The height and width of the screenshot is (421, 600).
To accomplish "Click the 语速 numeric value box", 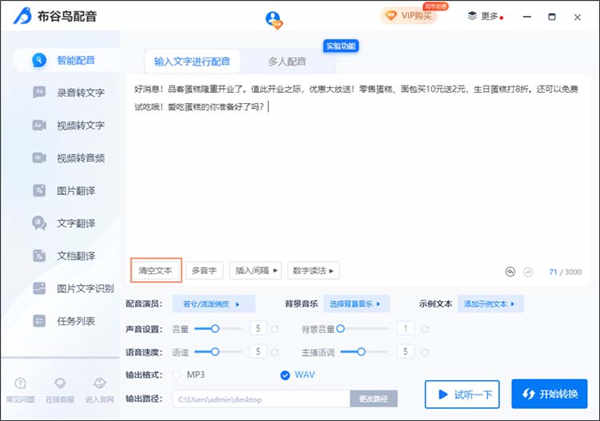I will tap(258, 351).
